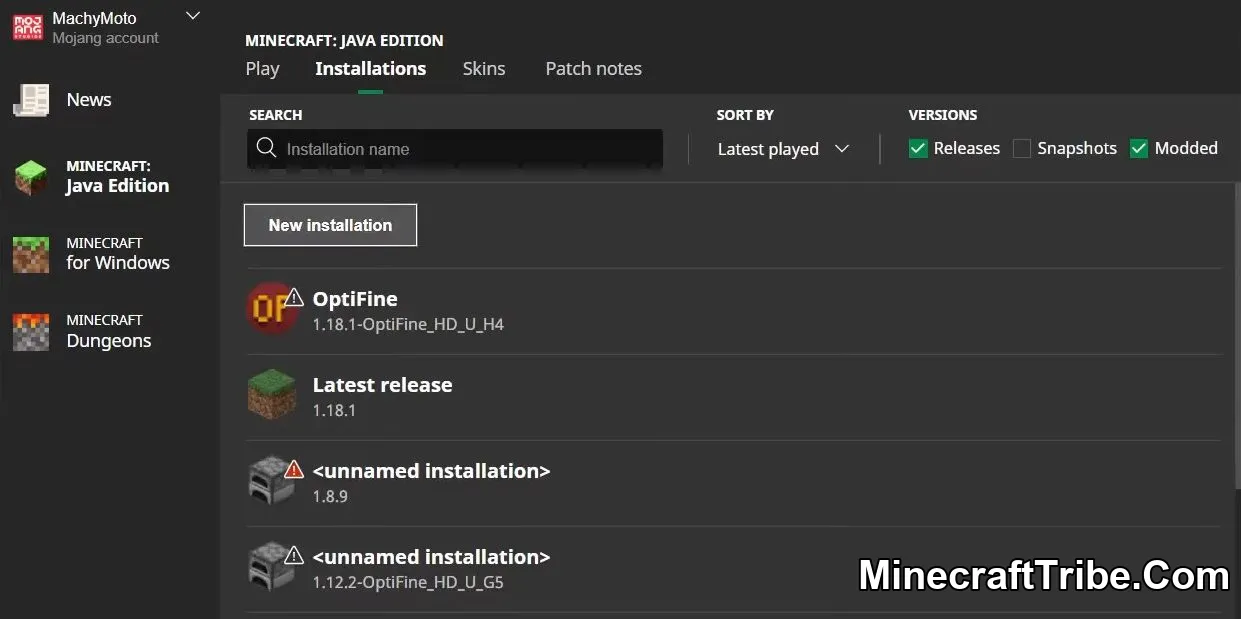The height and width of the screenshot is (619, 1241).
Task: Select the Java Edition grass block icon
Action: [x=31, y=177]
